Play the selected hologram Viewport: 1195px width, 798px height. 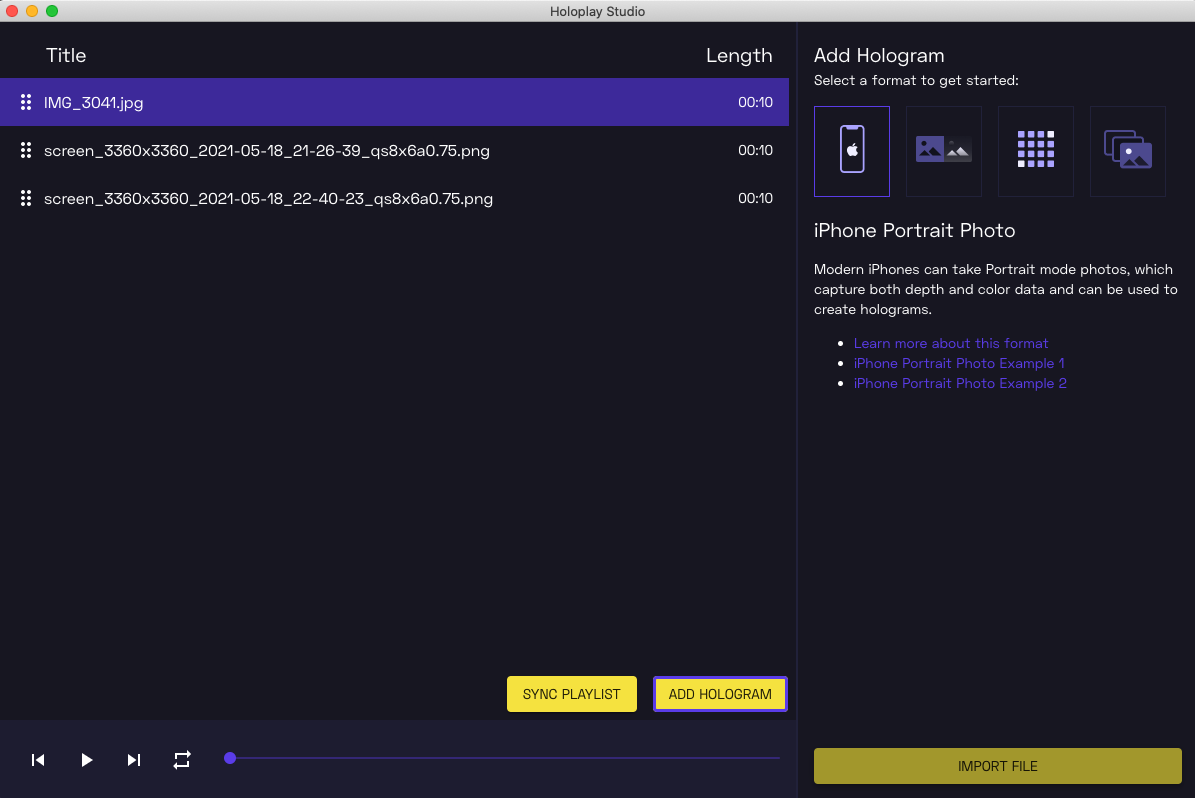(86, 760)
